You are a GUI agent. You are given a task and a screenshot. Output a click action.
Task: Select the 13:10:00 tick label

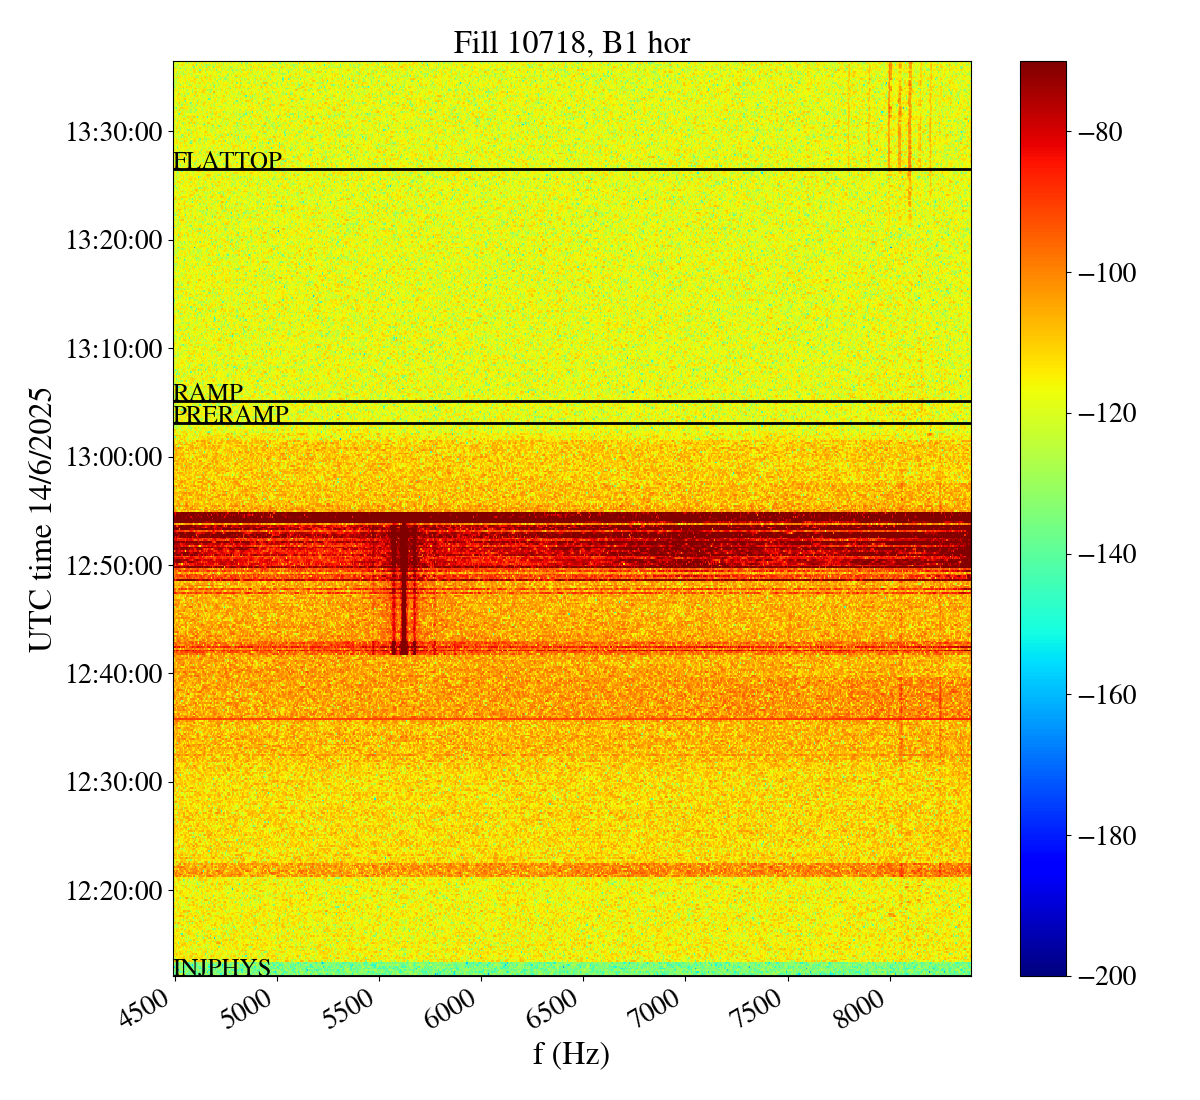(114, 349)
